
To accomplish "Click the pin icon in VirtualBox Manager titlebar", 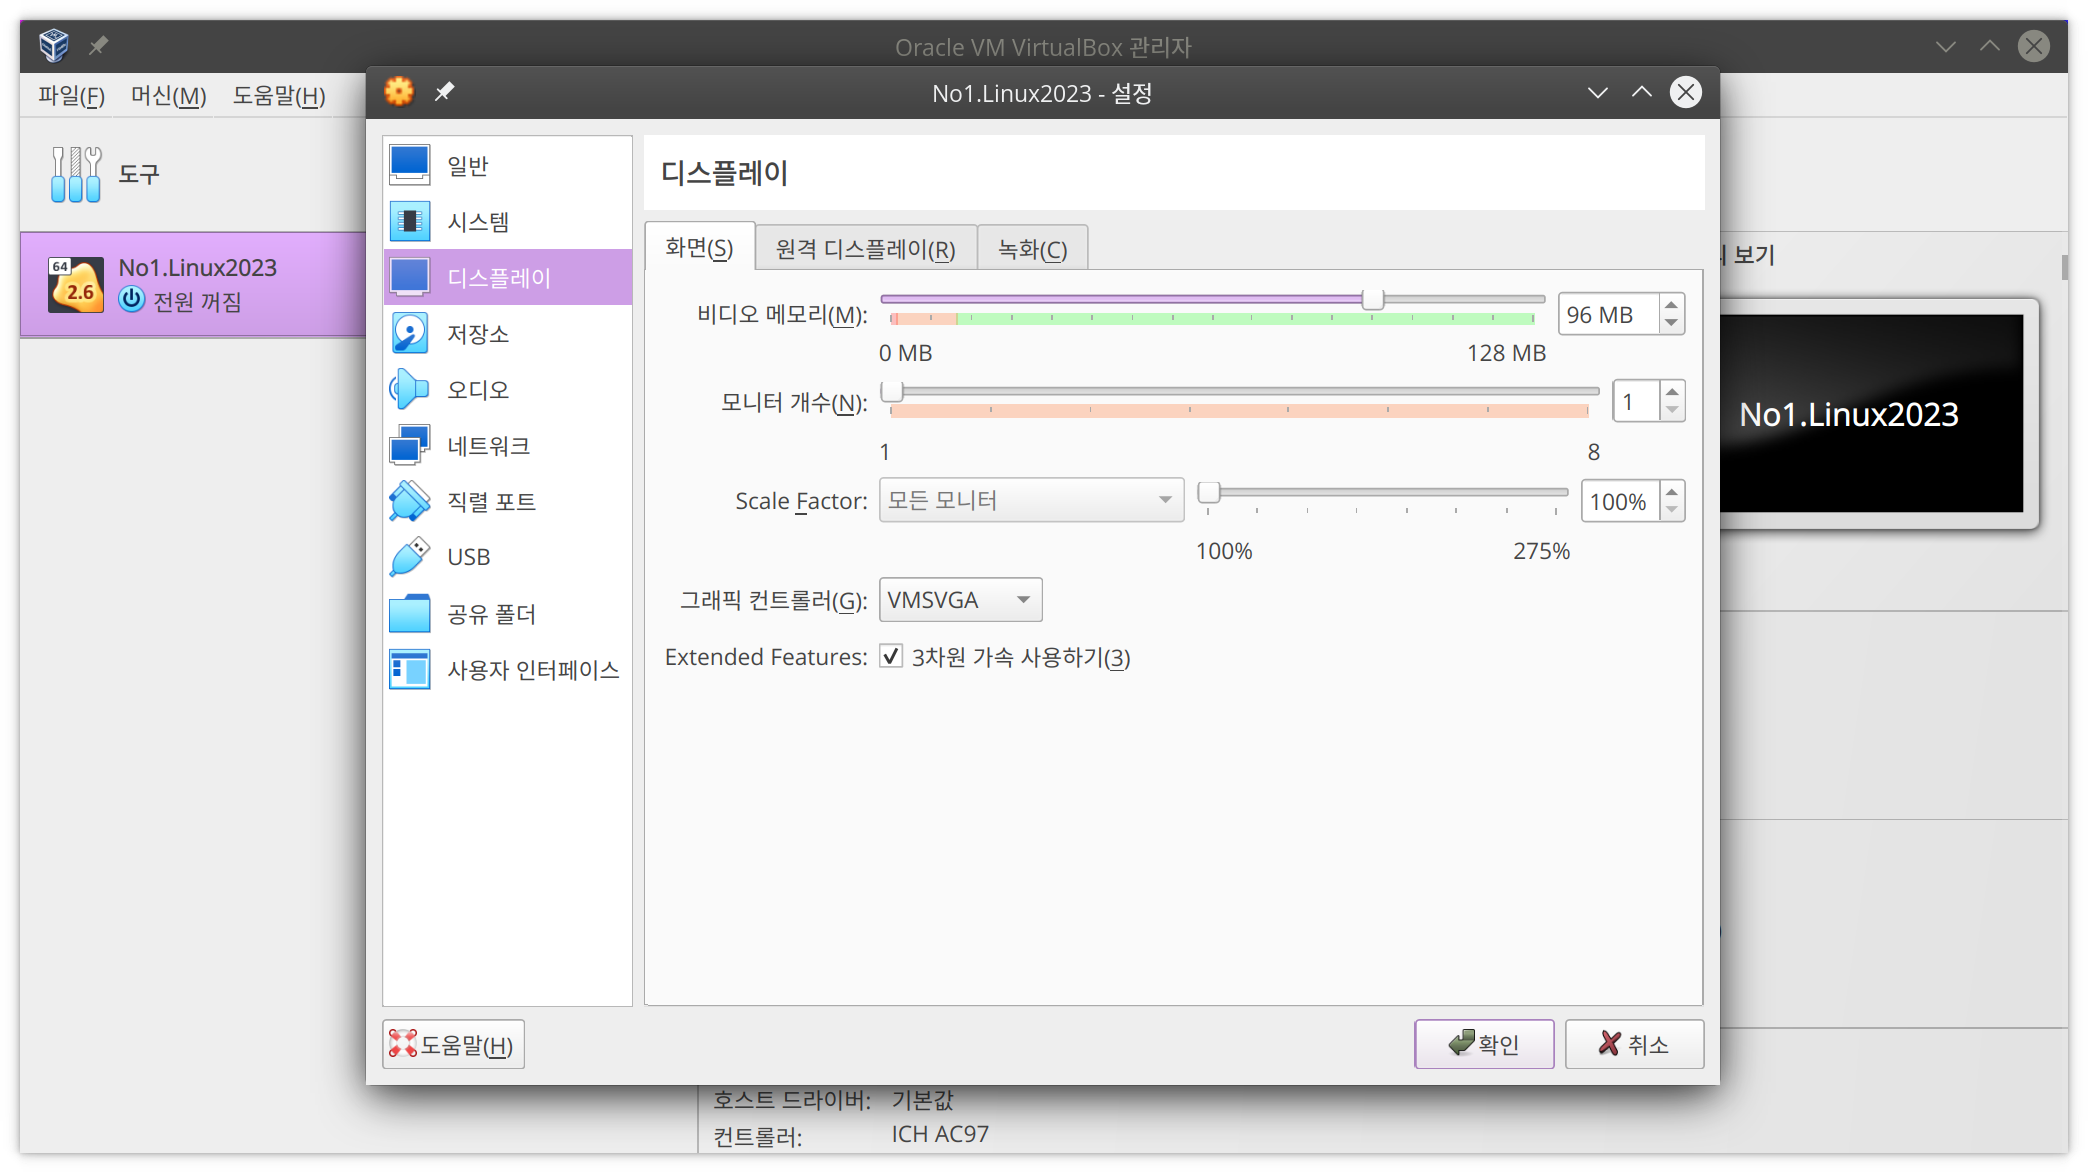I will [x=98, y=45].
